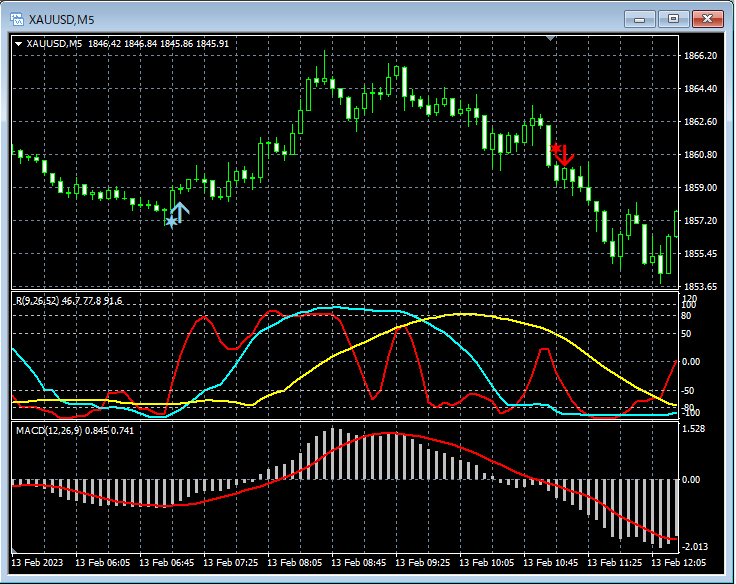
Task: Click the 1859.00 price axis label
Action: pos(699,187)
